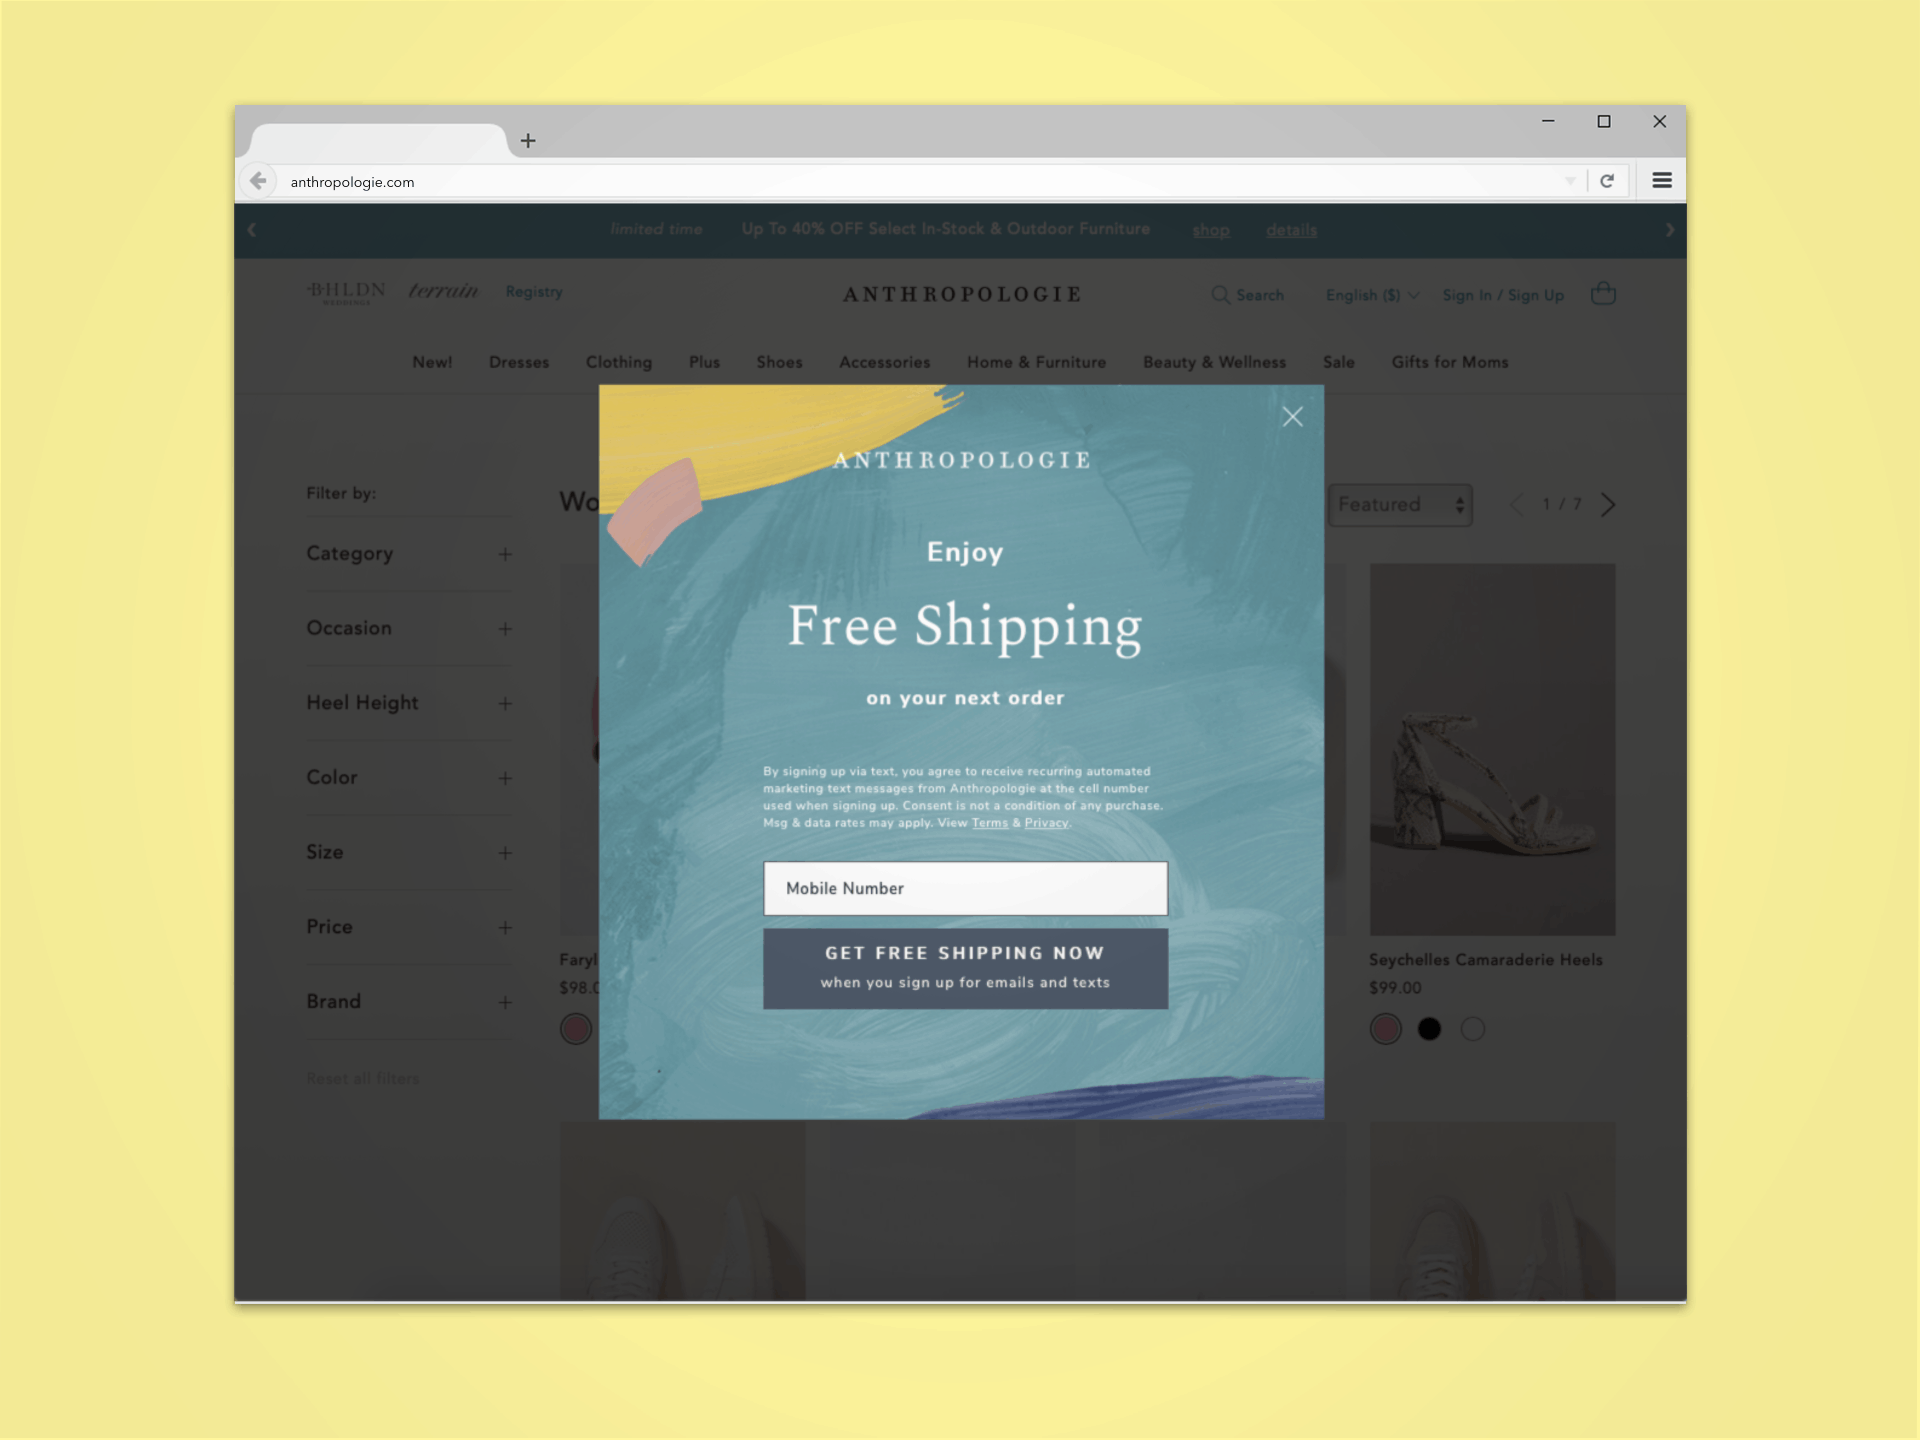Click the close (X) button on the popup
The width and height of the screenshot is (1920, 1440).
coord(1291,414)
